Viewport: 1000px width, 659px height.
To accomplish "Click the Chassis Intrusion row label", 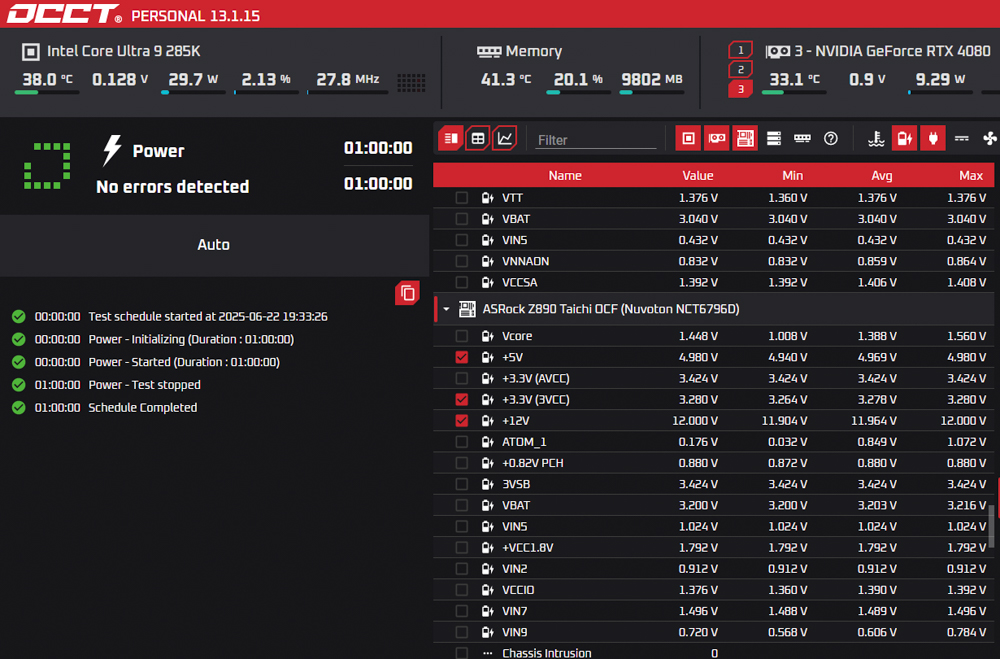I will [x=547, y=653].
